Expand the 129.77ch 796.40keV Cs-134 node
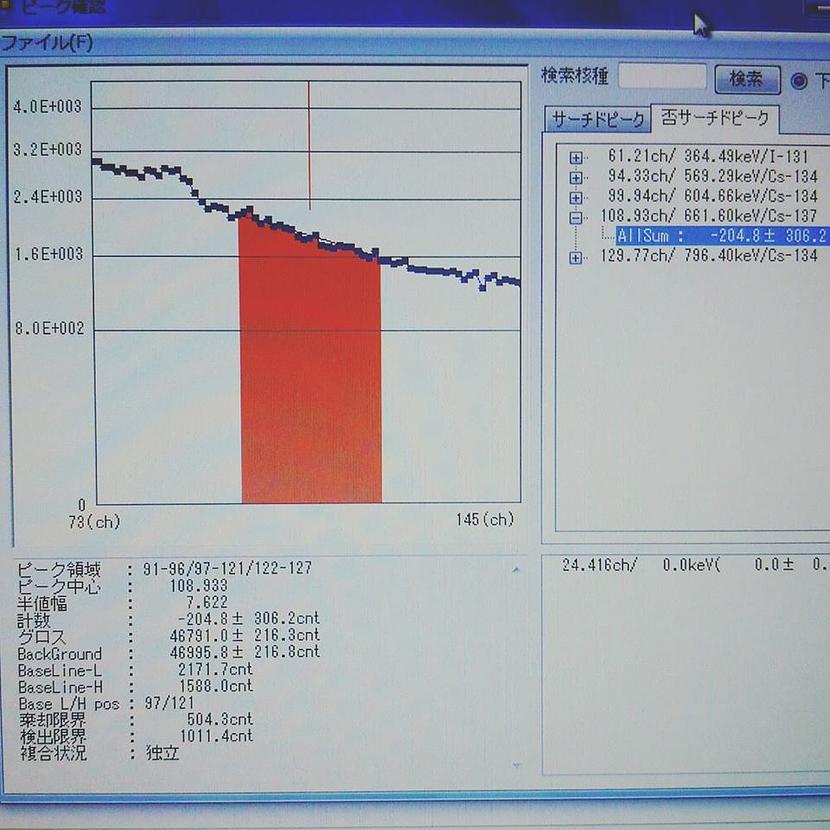The height and width of the screenshot is (830, 830). click(576, 258)
